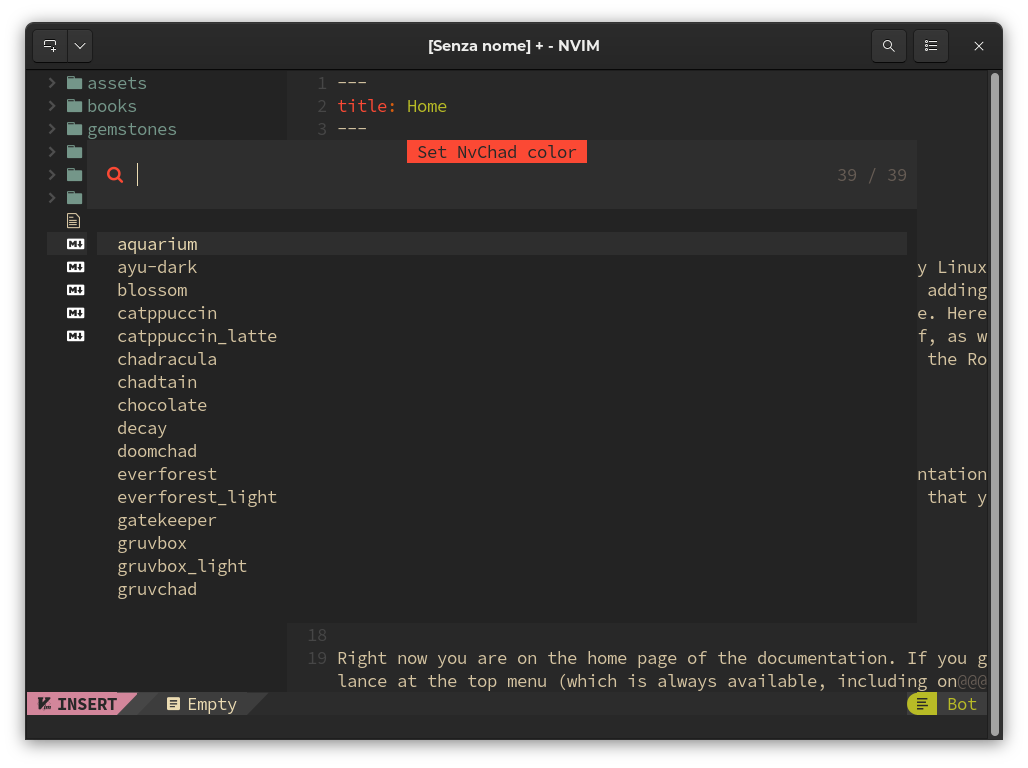The image size is (1028, 768).
Task: Click the magnifying glass search icon in titlebar
Action: pyautogui.click(x=889, y=46)
